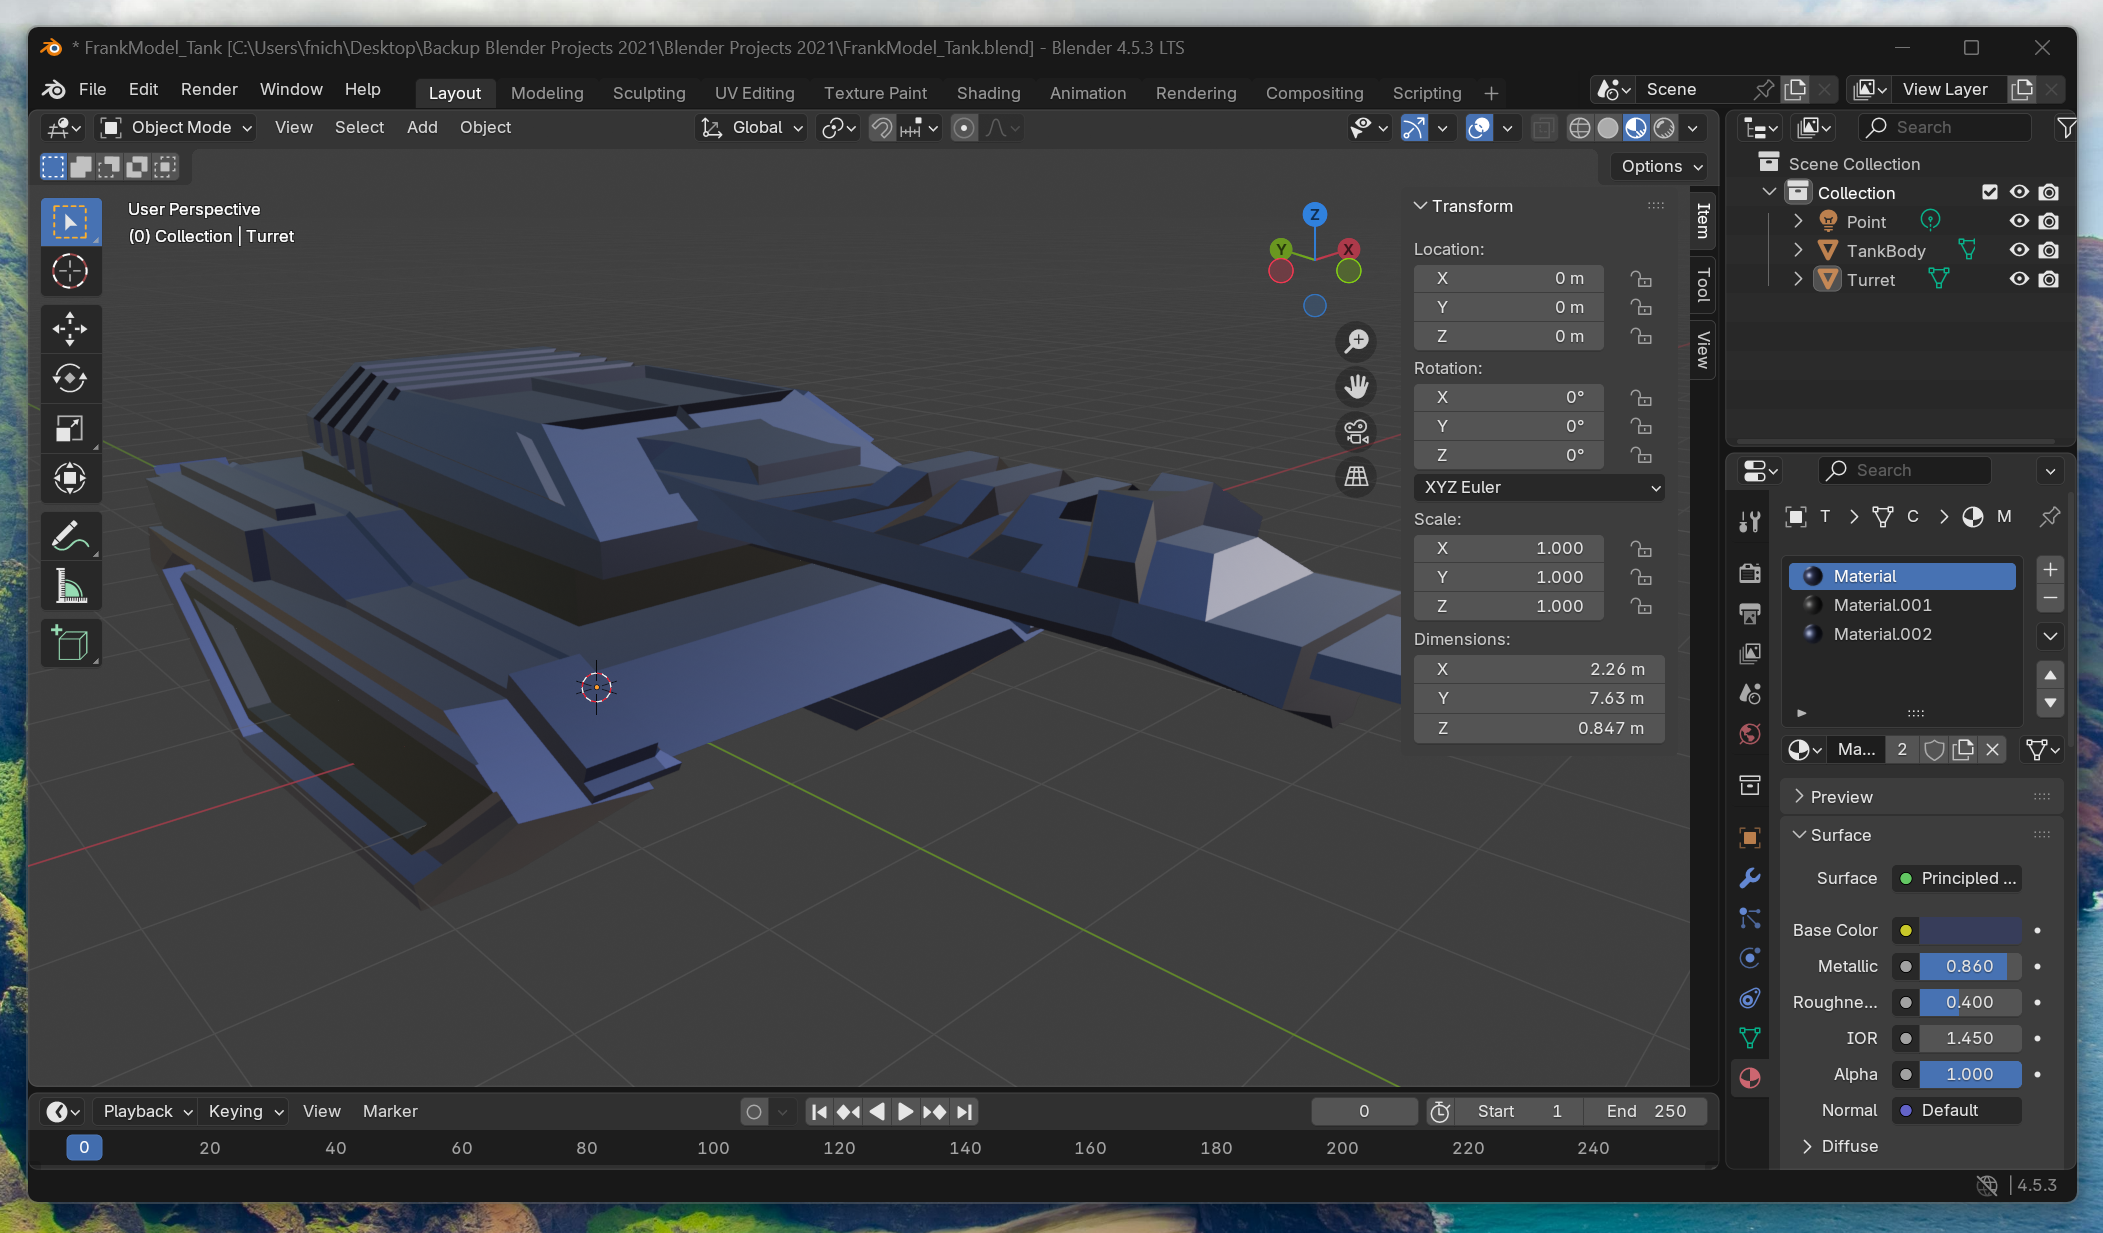Open the Render menu

208,89
